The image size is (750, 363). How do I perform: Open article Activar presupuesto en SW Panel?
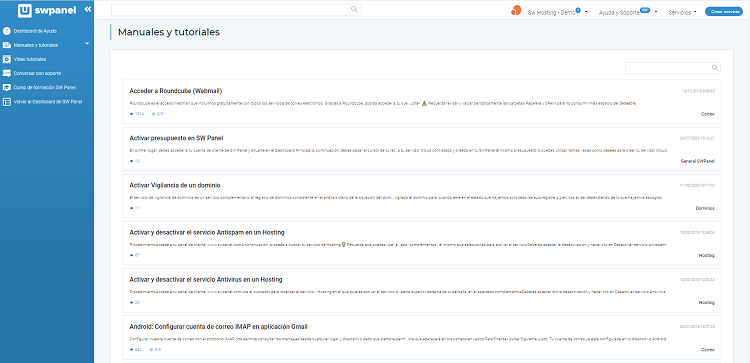(x=176, y=138)
